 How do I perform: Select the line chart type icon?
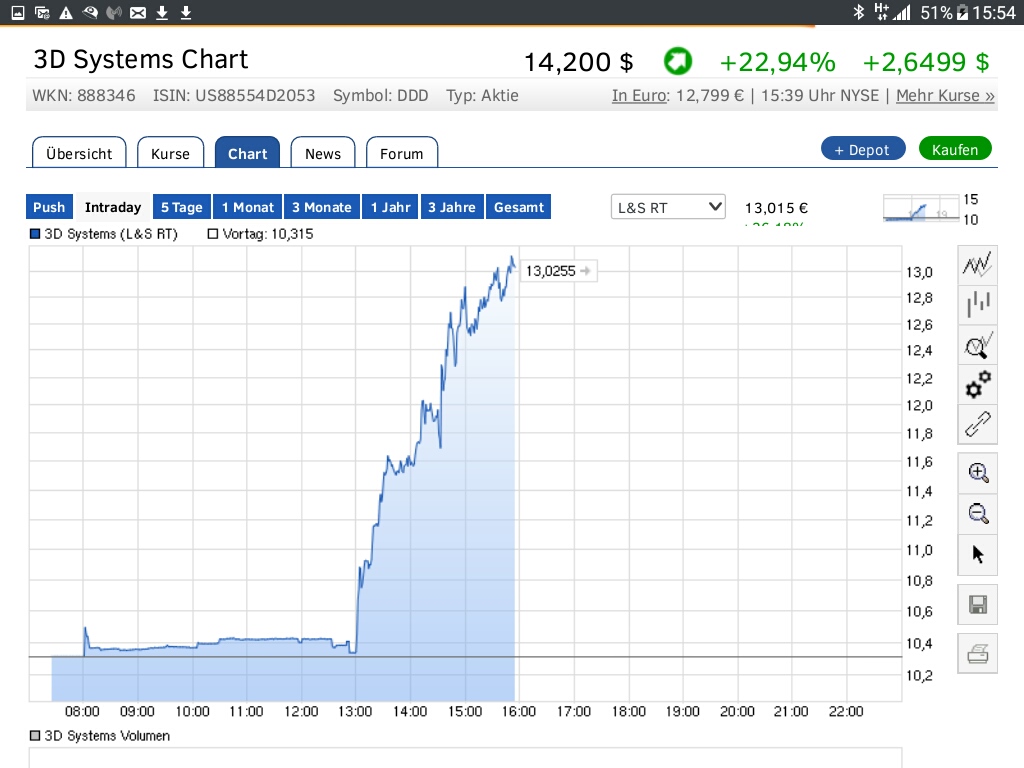[978, 265]
